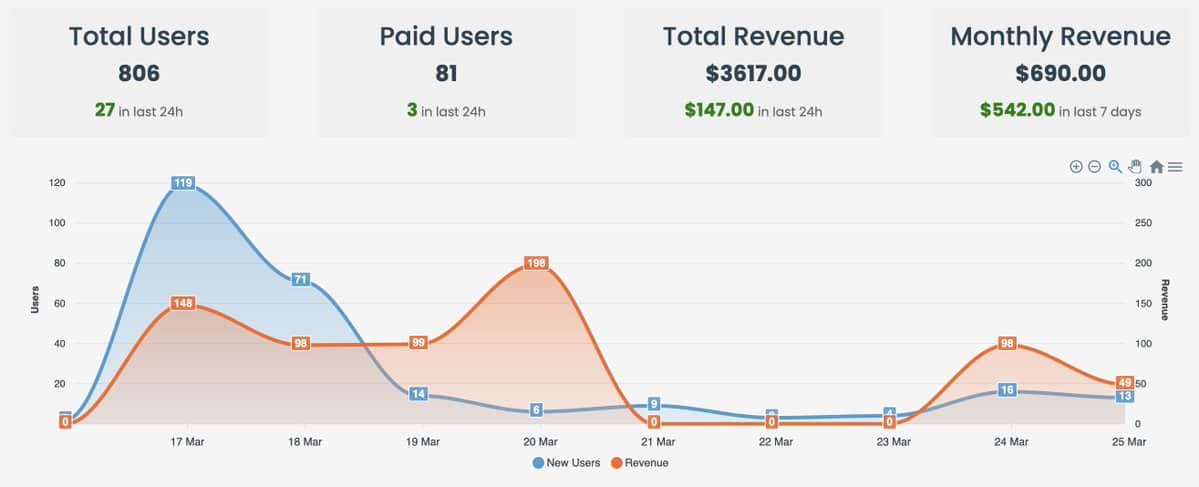Click the 71 new users data label
1199x487 pixels.
click(301, 279)
